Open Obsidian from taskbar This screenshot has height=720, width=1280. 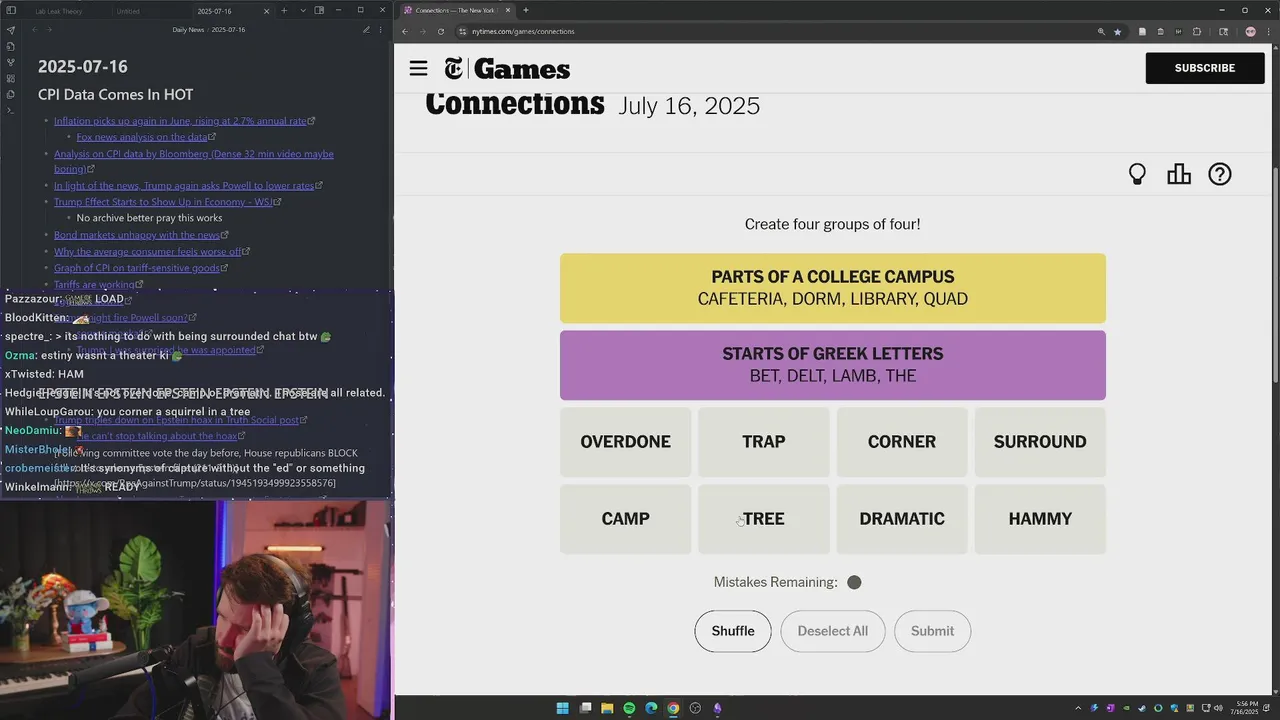[x=717, y=708]
